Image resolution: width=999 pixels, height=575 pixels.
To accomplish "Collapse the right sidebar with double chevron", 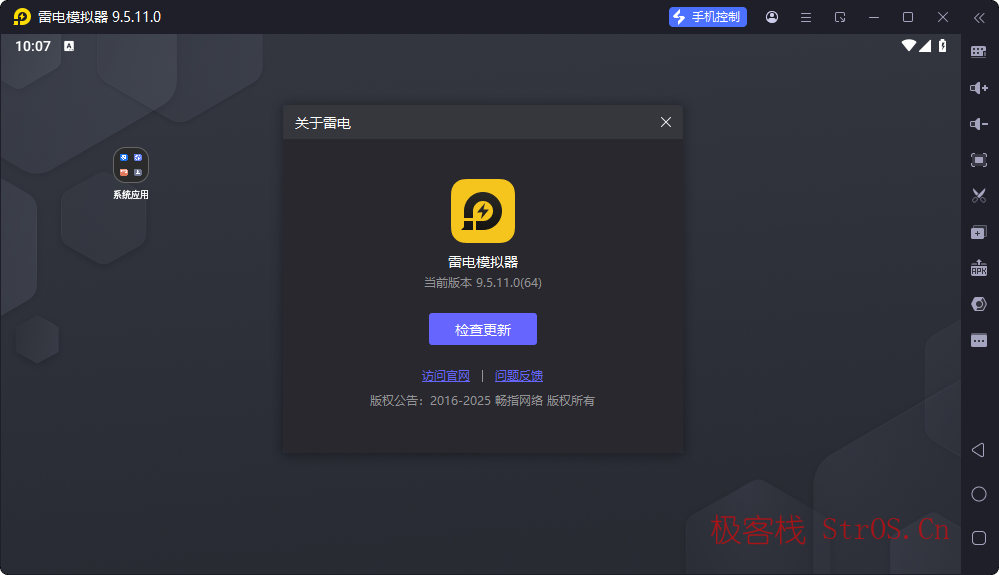I will click(x=979, y=17).
